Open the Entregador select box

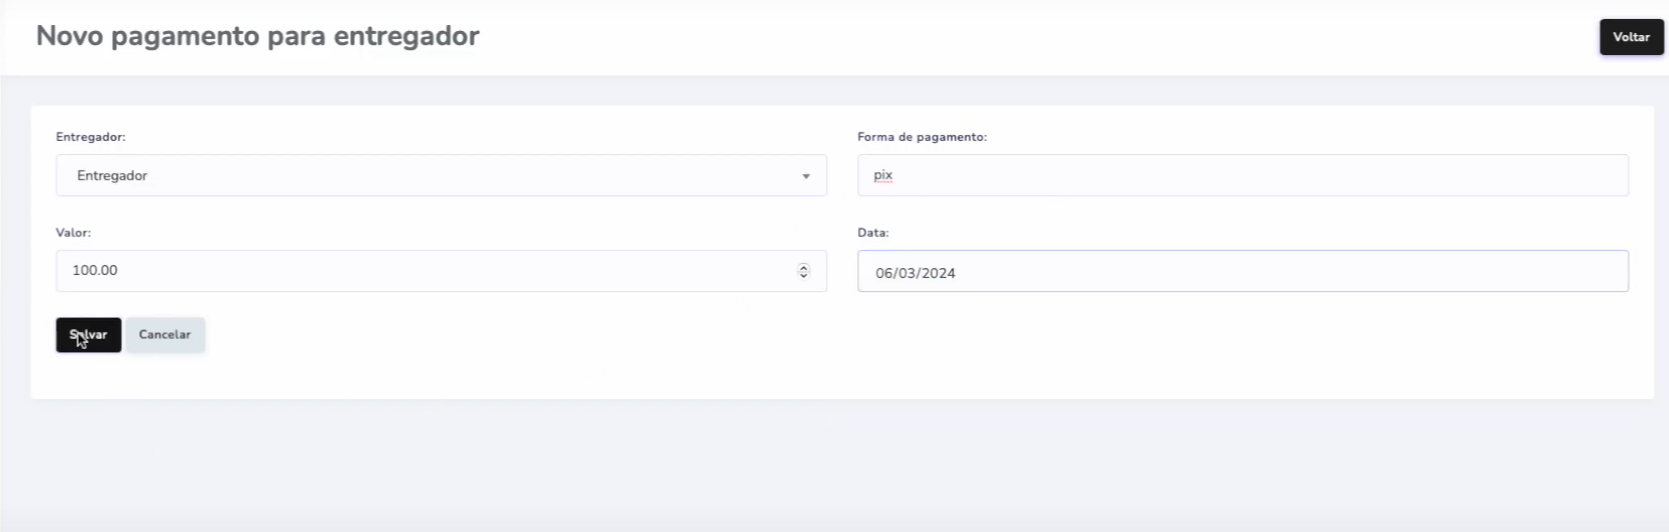[440, 175]
